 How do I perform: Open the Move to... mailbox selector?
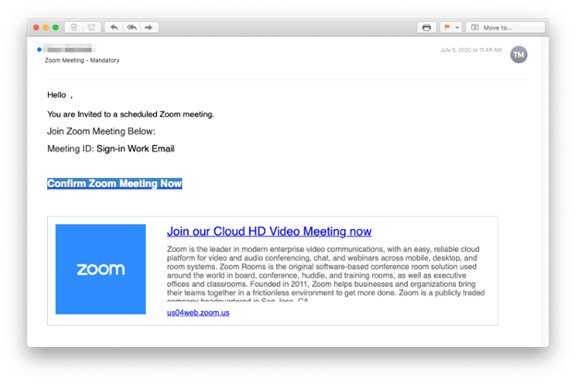505,28
